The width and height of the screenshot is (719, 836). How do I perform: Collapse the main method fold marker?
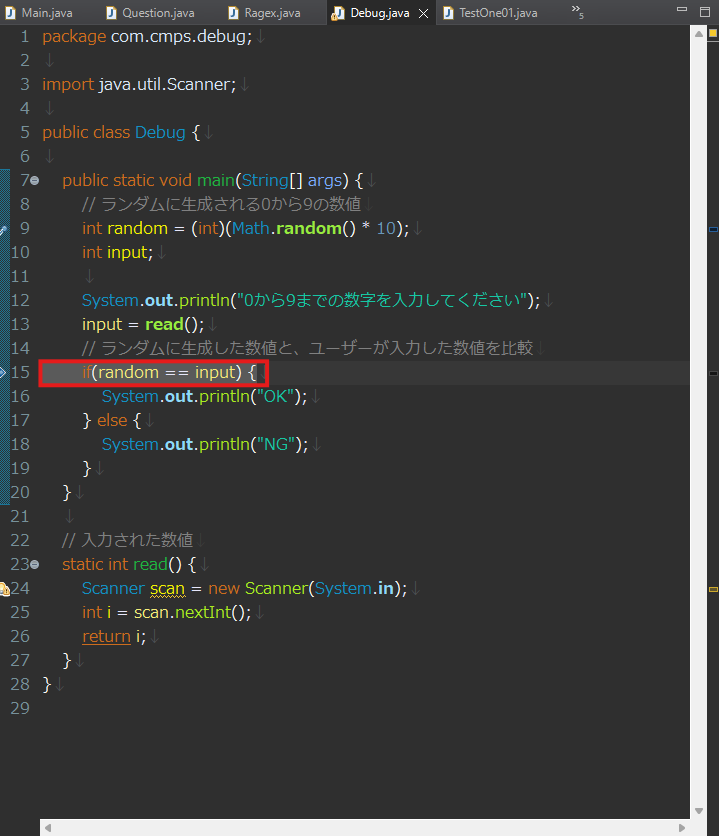35,181
